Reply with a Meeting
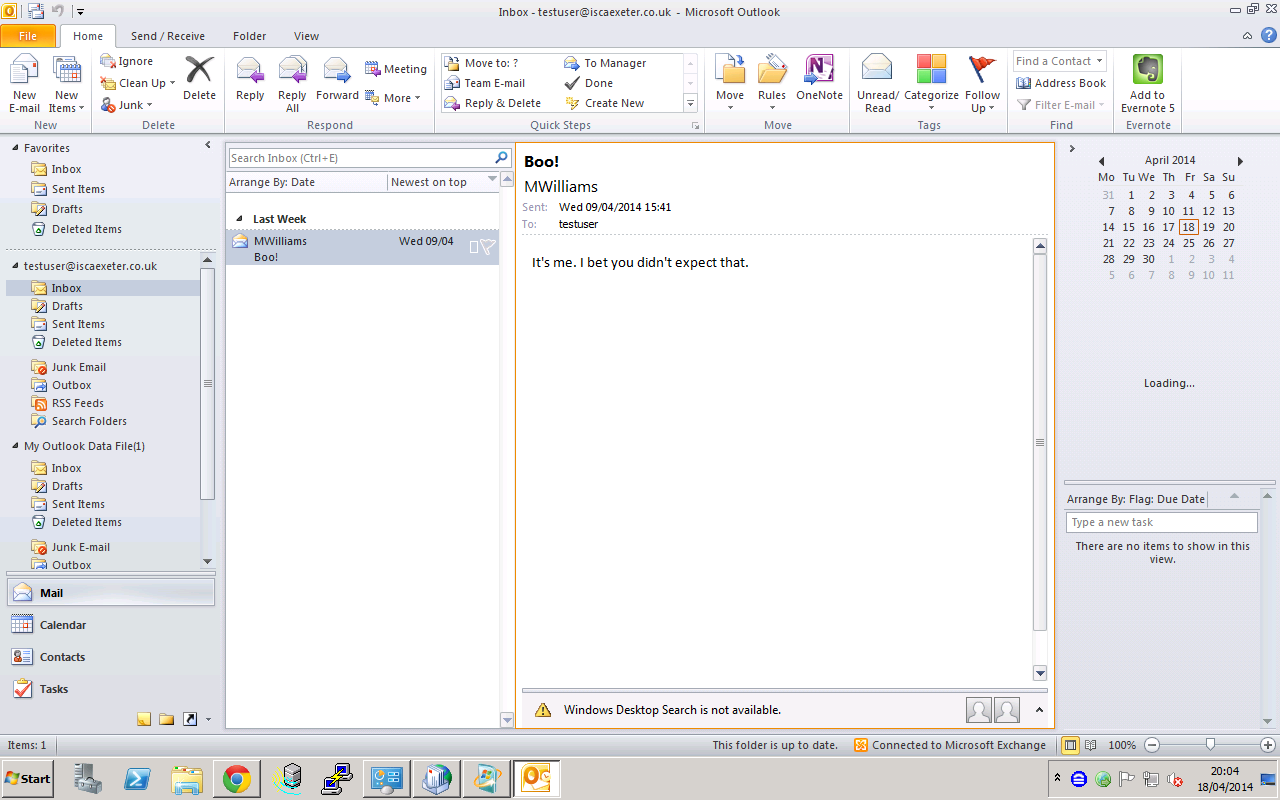 pyautogui.click(x=396, y=69)
